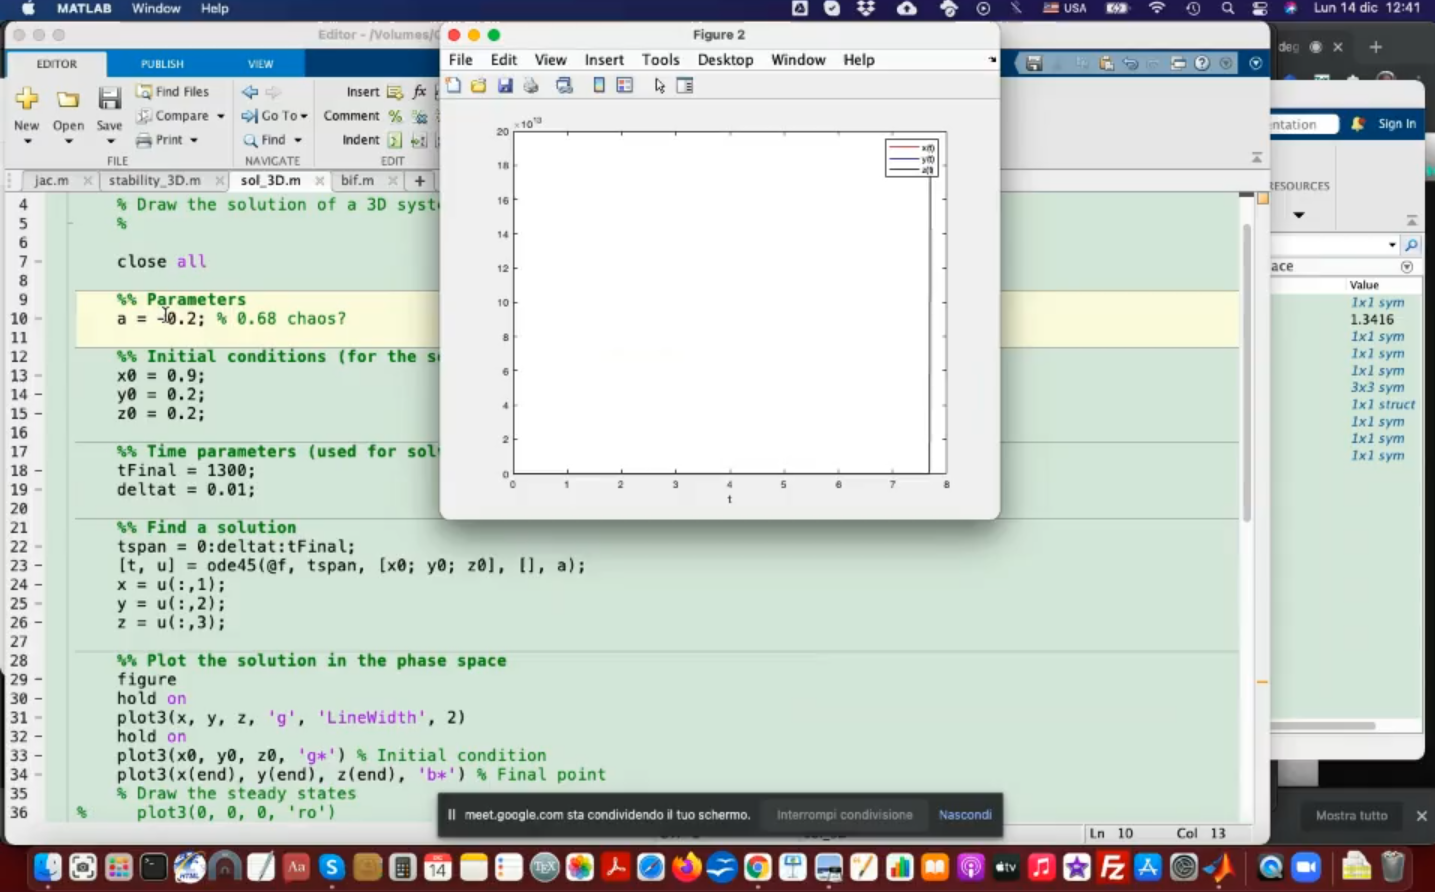Click the New Figure icon in Figure 2 toolbar
Image resolution: width=1435 pixels, height=892 pixels.
coord(454,86)
